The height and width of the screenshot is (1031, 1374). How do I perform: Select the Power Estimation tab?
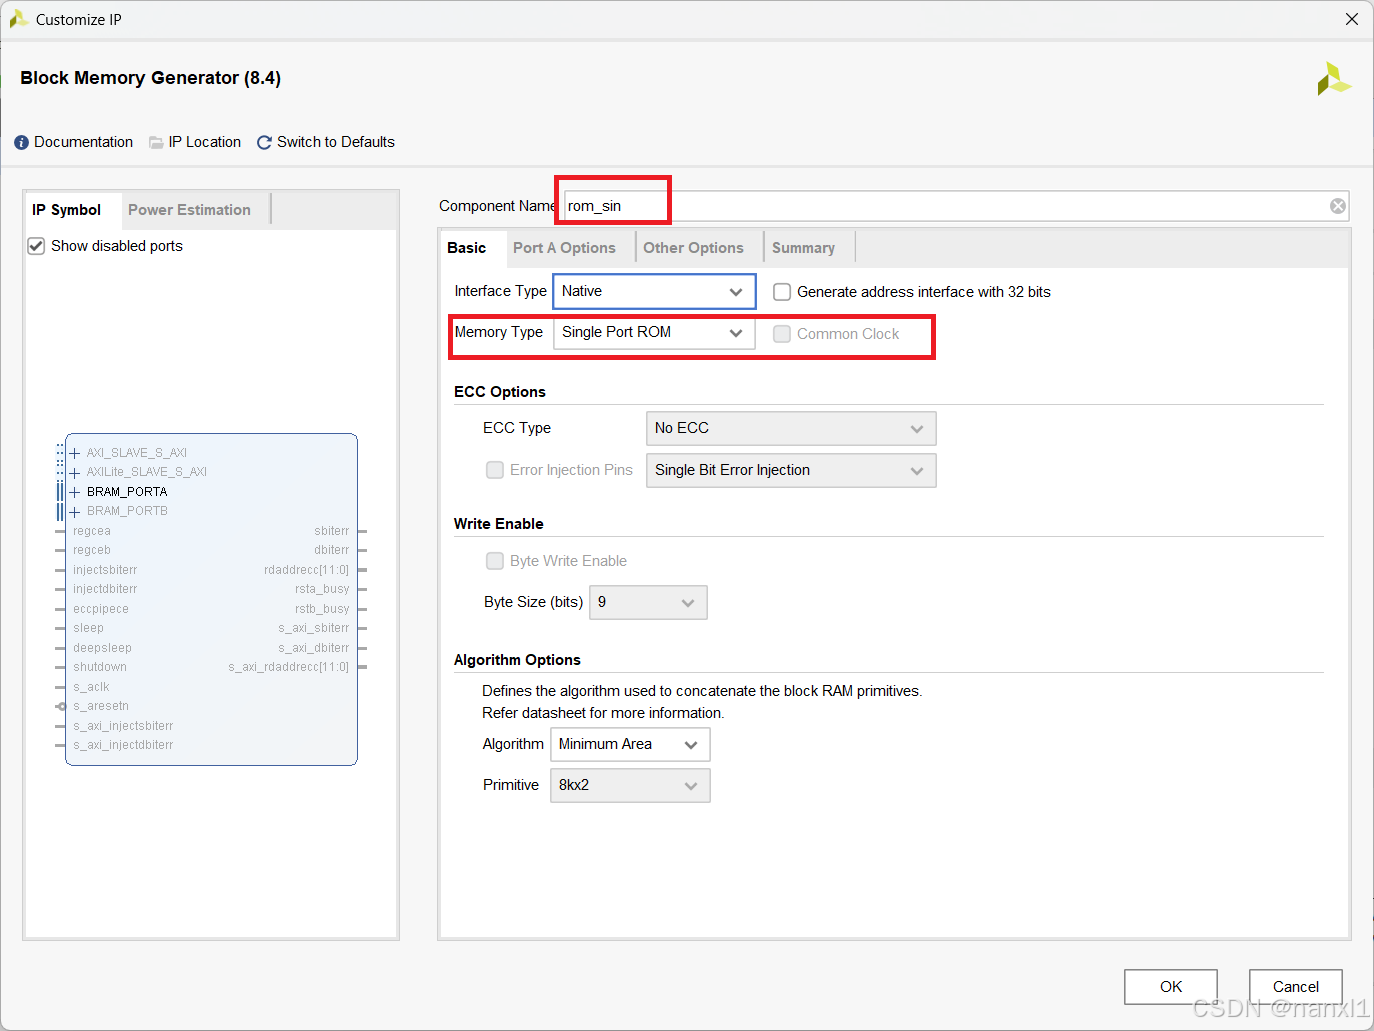coord(190,210)
